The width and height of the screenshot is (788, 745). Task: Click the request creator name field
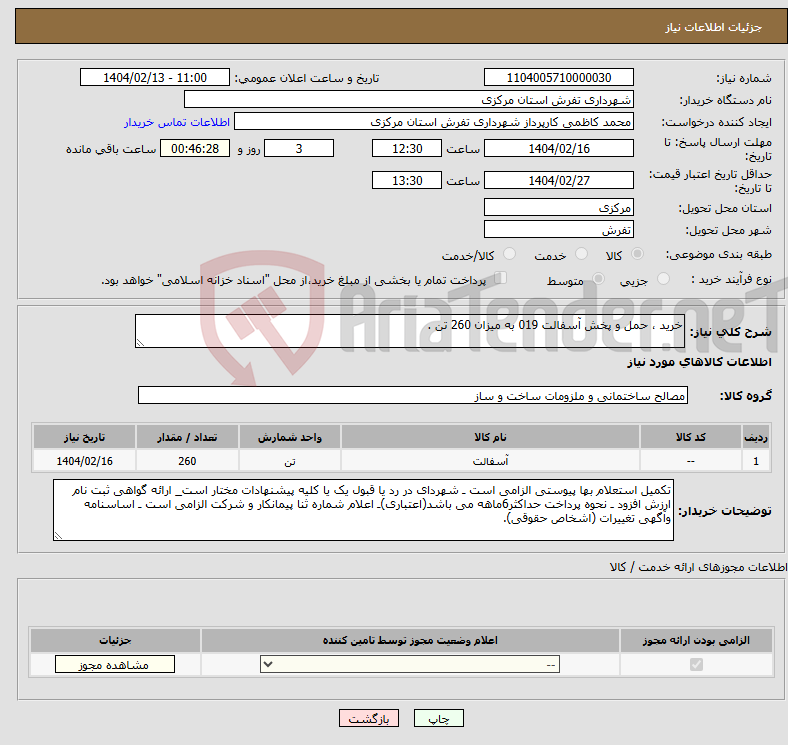(434, 121)
